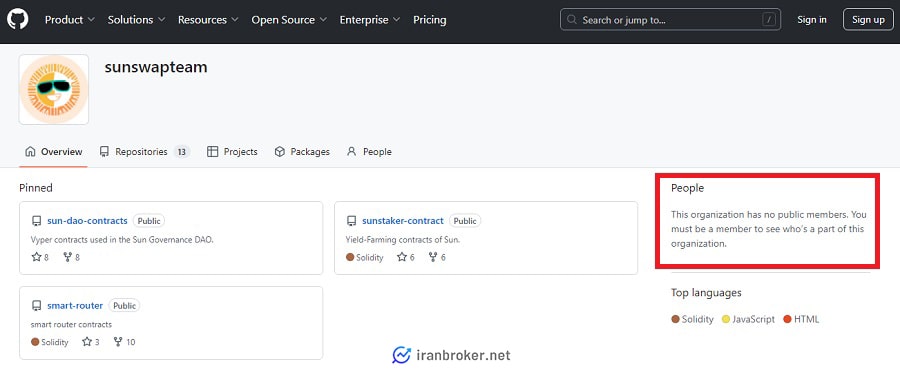Click the book icon on Repositories tab

(x=104, y=152)
